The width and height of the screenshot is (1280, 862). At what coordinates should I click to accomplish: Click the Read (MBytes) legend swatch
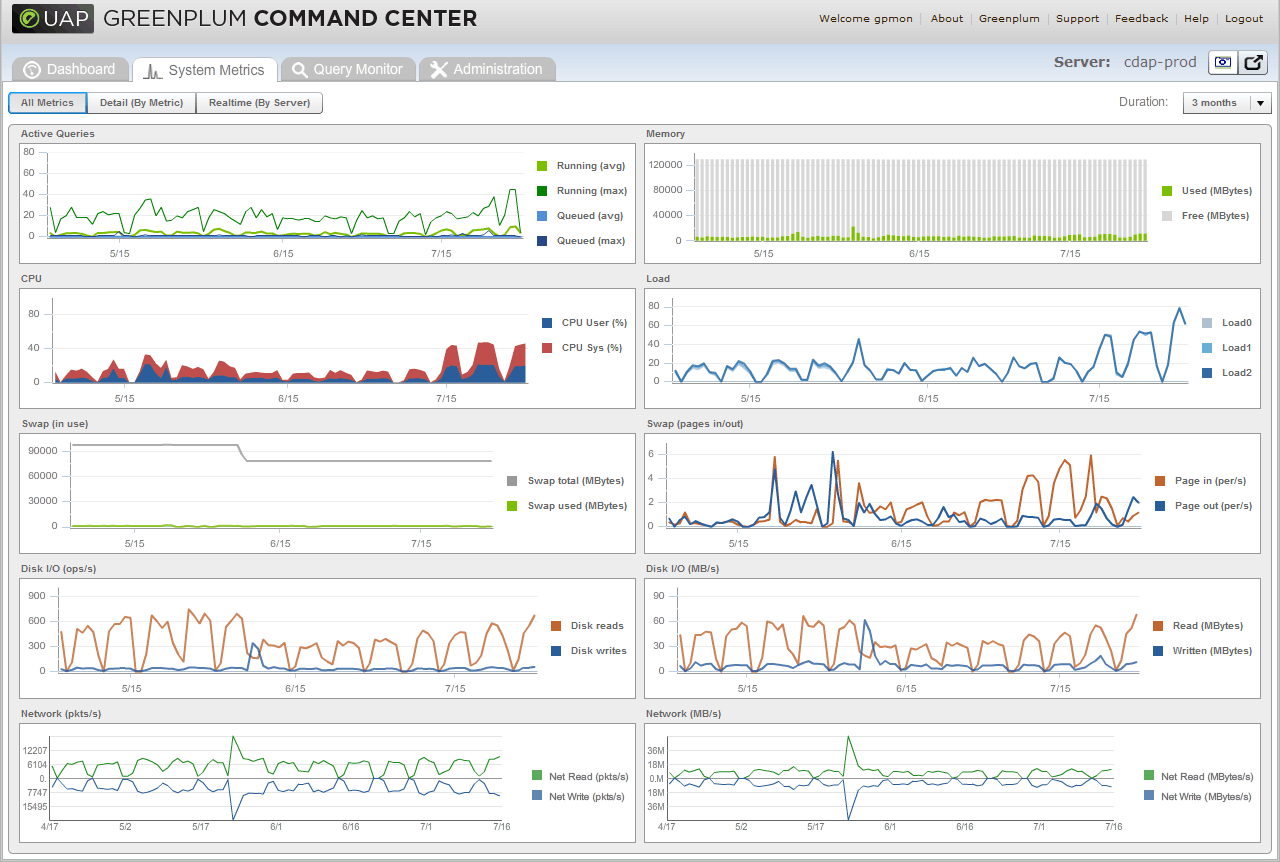coord(1158,626)
